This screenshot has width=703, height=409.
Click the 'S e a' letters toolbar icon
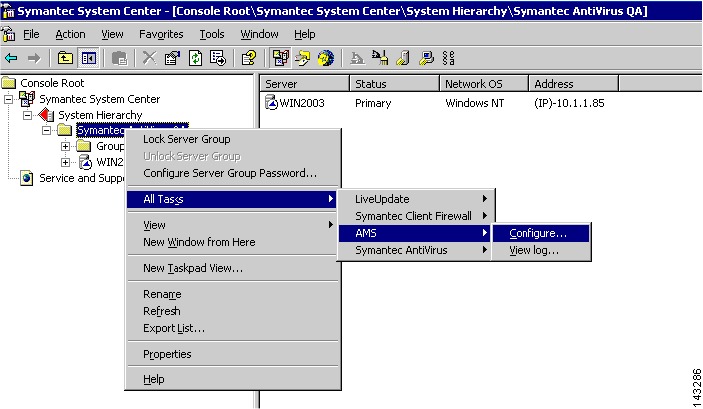click(448, 58)
